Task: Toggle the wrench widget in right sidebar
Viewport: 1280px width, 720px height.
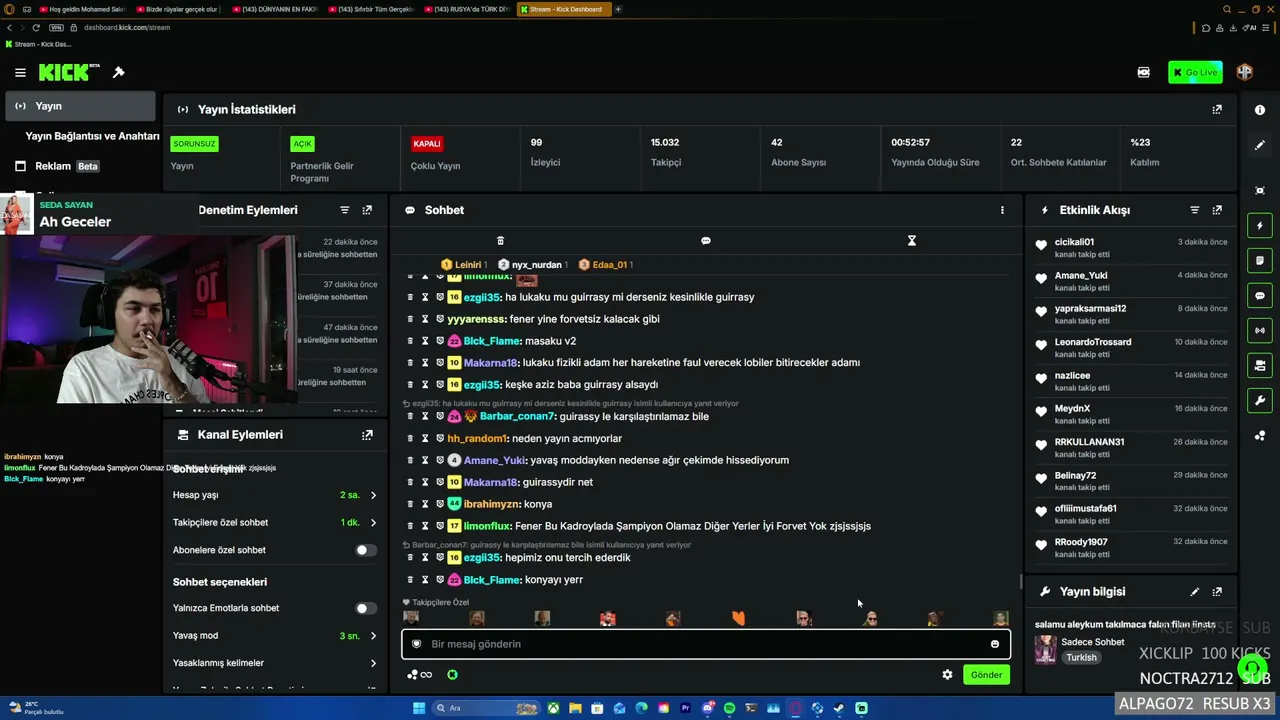Action: tap(1260, 400)
